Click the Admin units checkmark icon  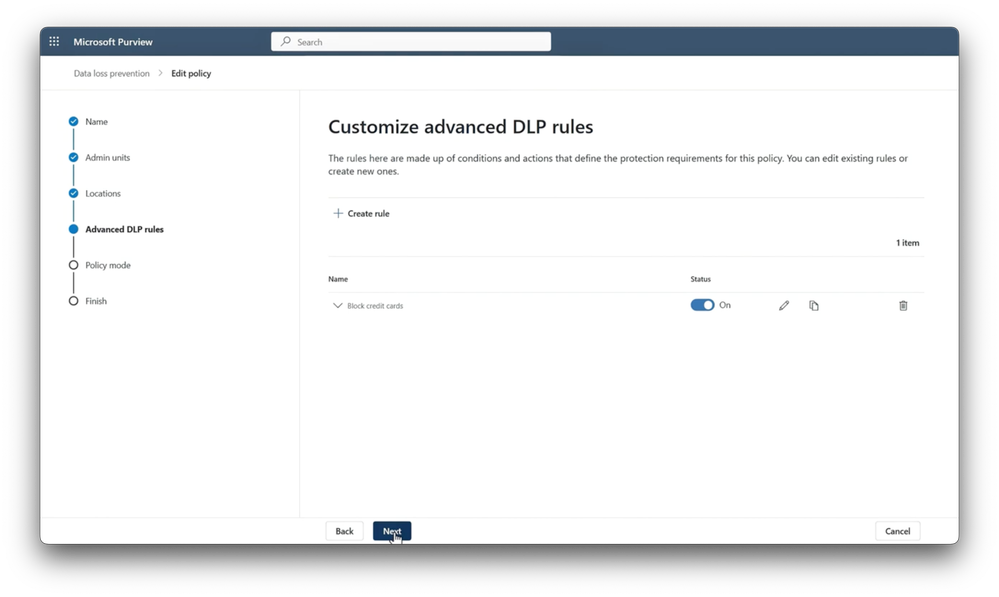pos(73,157)
